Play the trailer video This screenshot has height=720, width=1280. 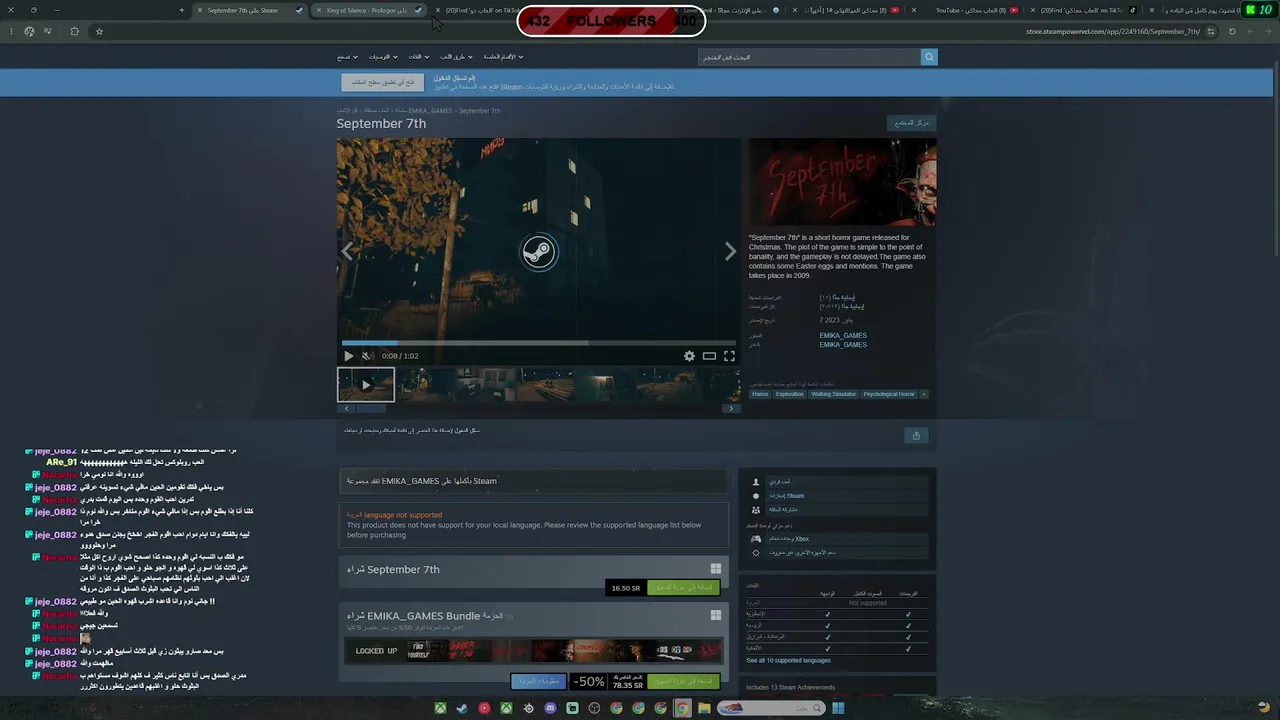(x=348, y=356)
